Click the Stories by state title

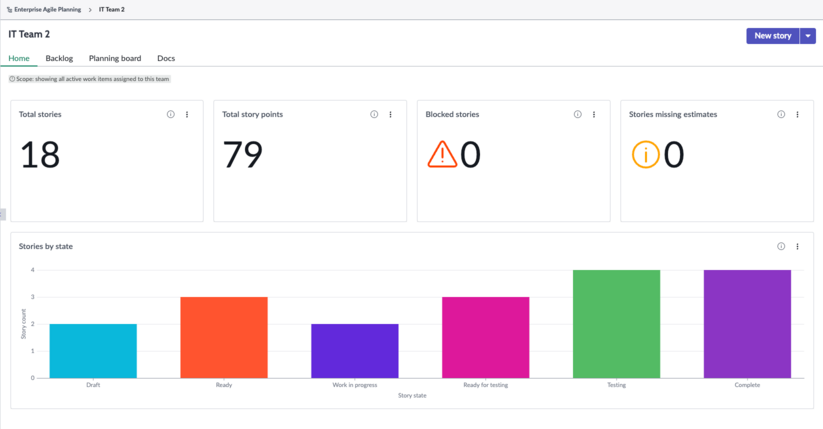click(x=46, y=246)
